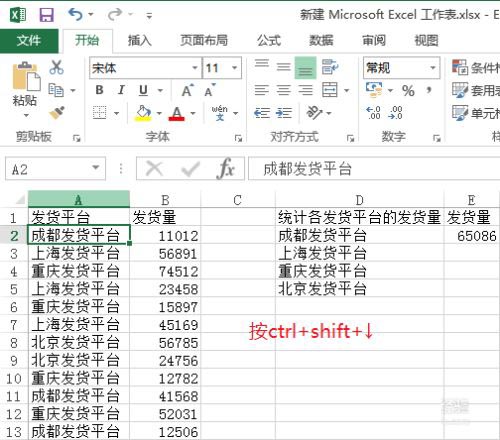500x440 pixels.
Task: Decrease decimal places
Action: tap(395, 113)
